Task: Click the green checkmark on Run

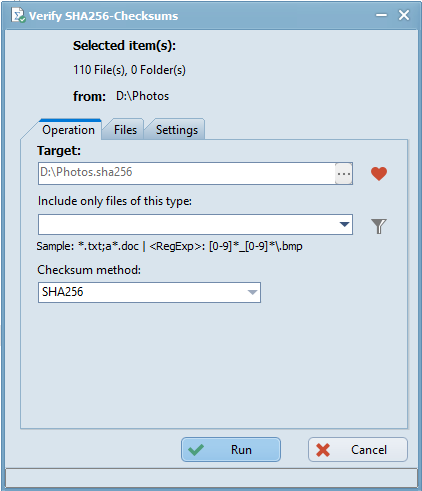Action: (196, 450)
